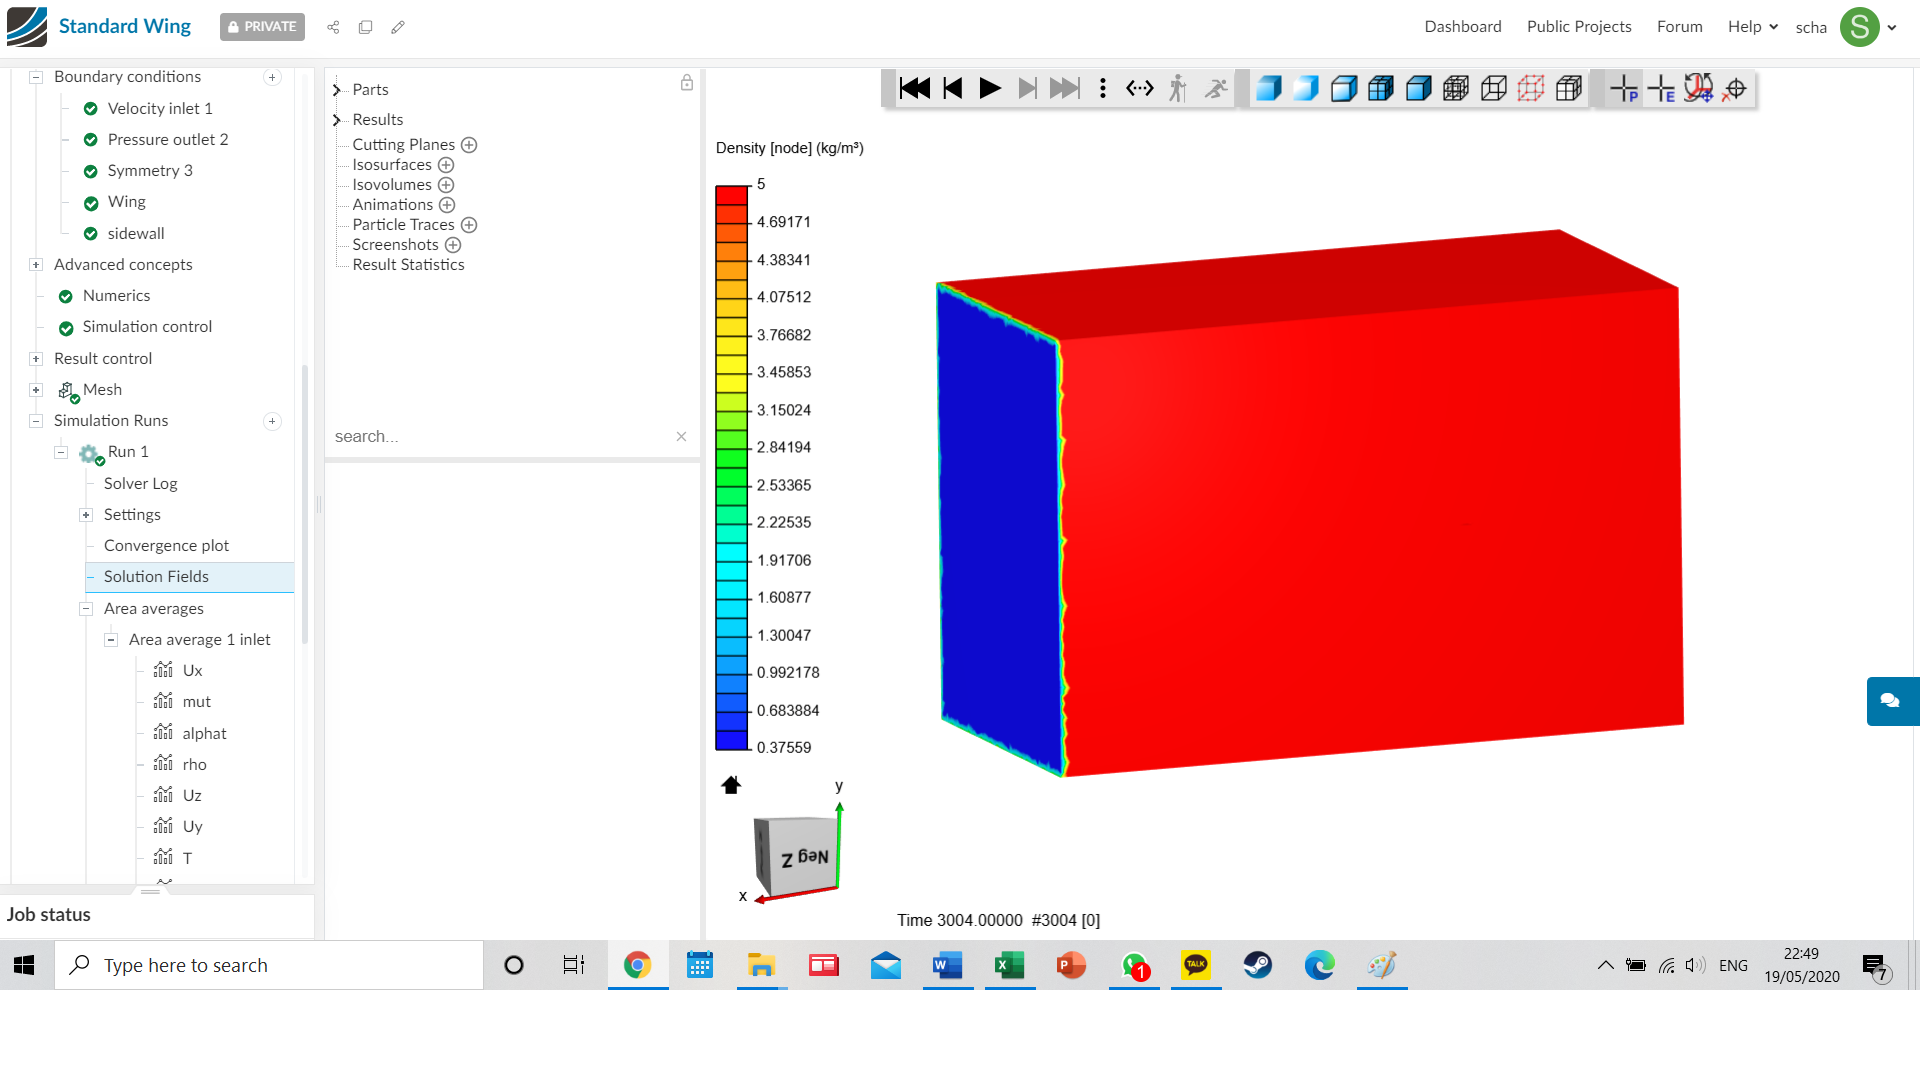Toggle the PRIVATE project badge
1920x1080 pixels.
[x=262, y=27]
